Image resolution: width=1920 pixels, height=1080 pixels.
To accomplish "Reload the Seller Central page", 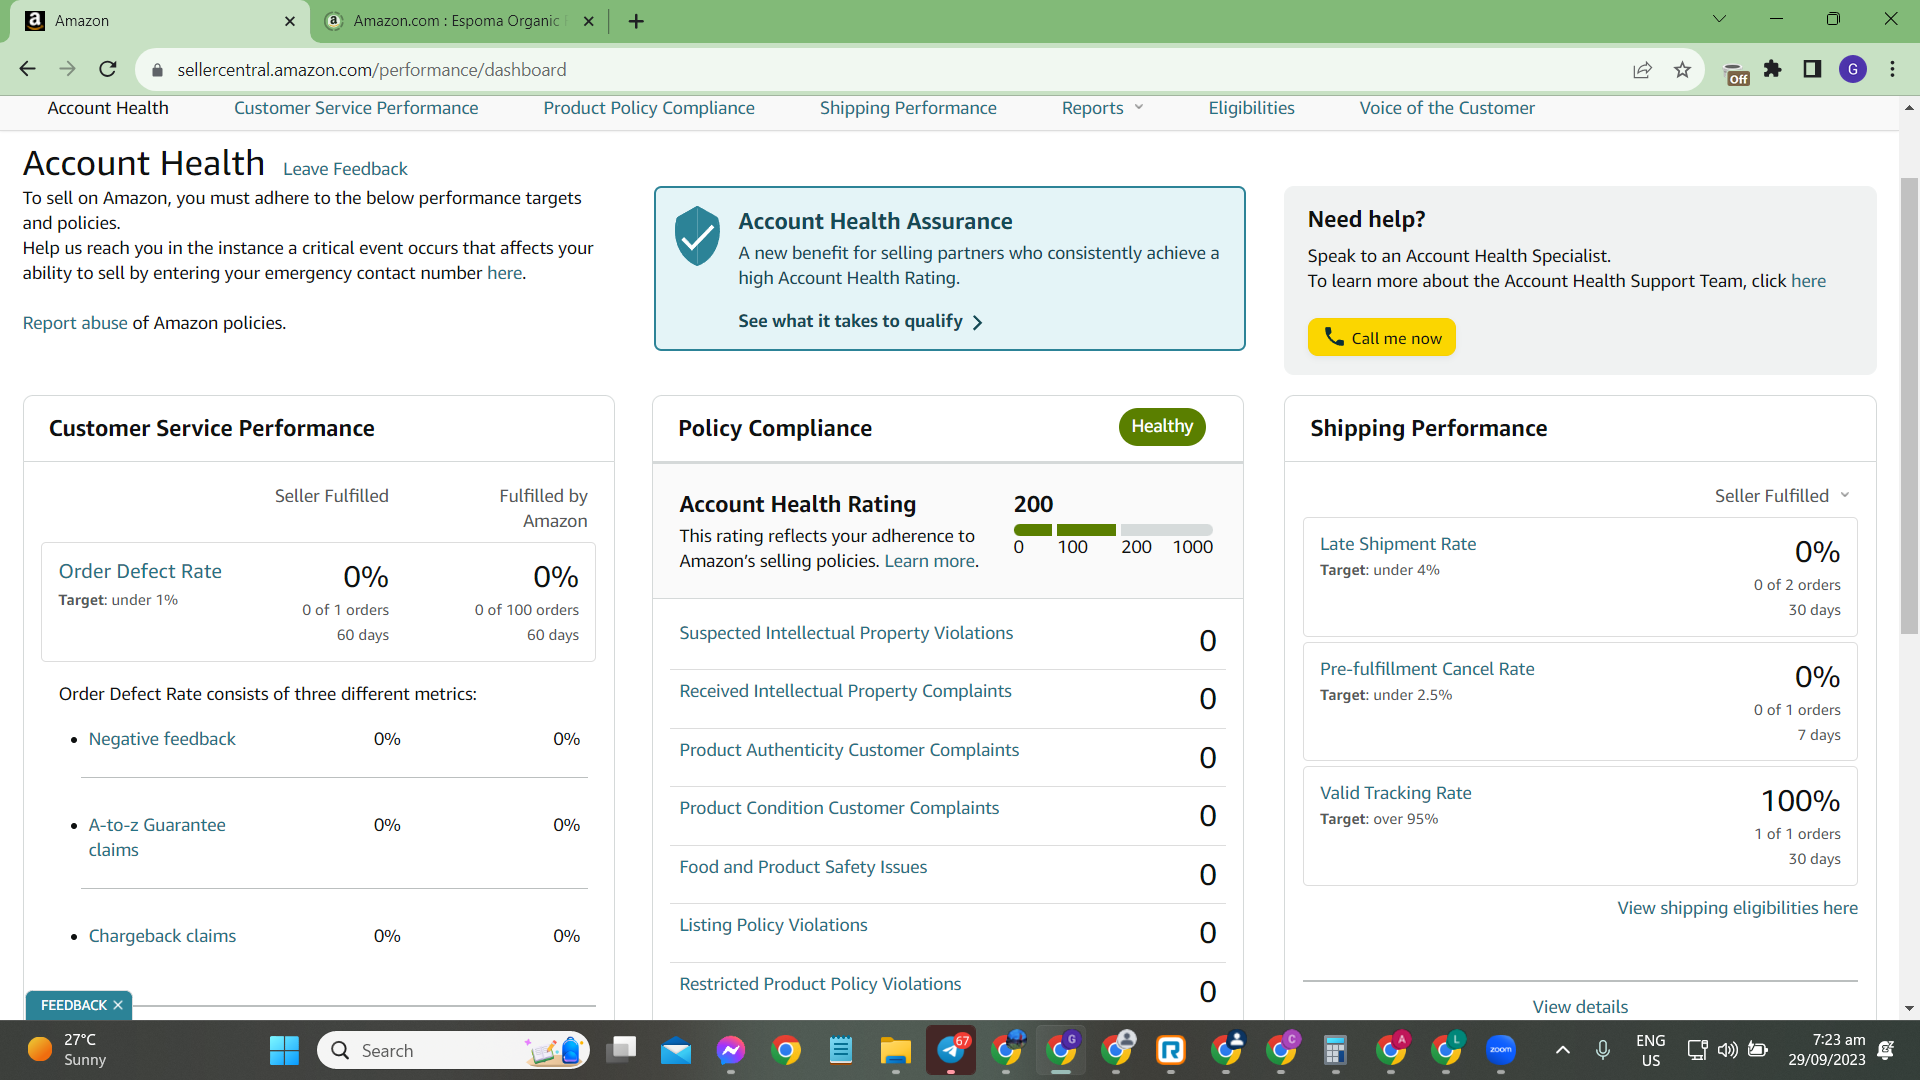I will coord(108,69).
